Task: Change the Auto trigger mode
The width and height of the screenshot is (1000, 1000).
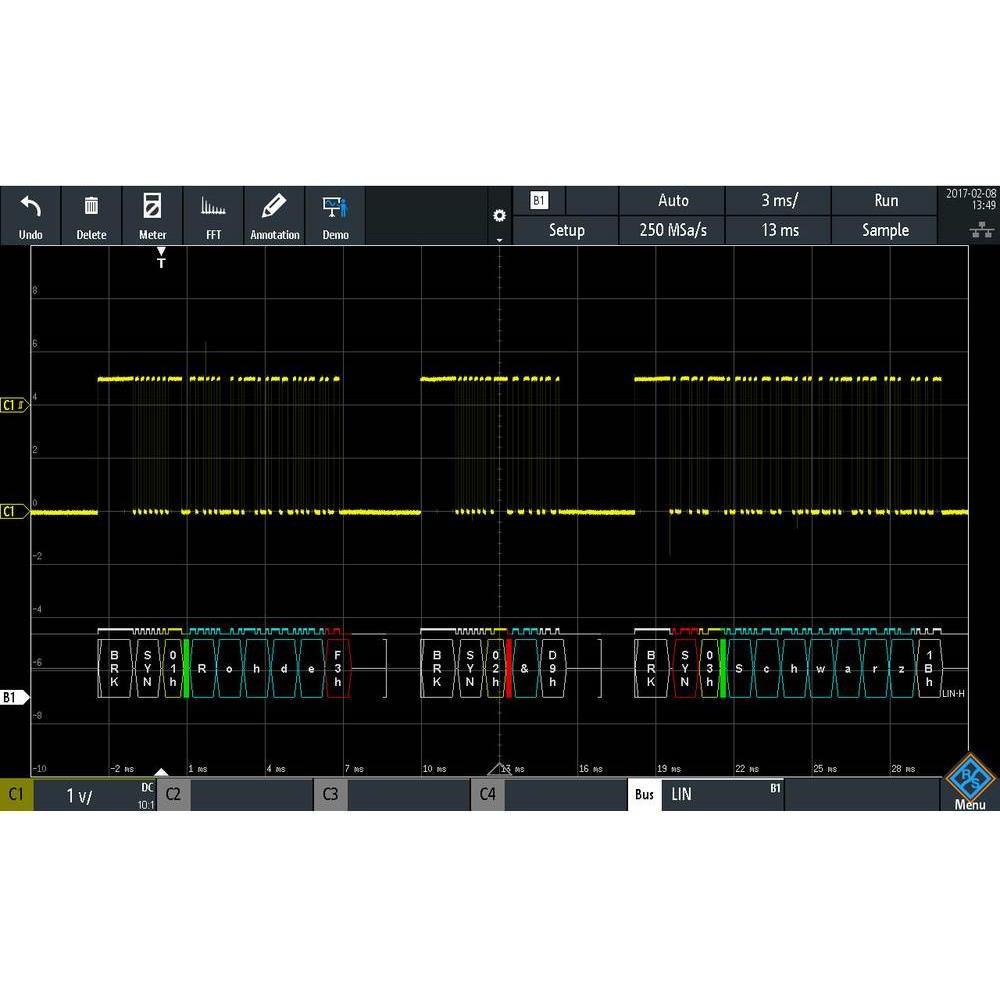Action: point(673,201)
